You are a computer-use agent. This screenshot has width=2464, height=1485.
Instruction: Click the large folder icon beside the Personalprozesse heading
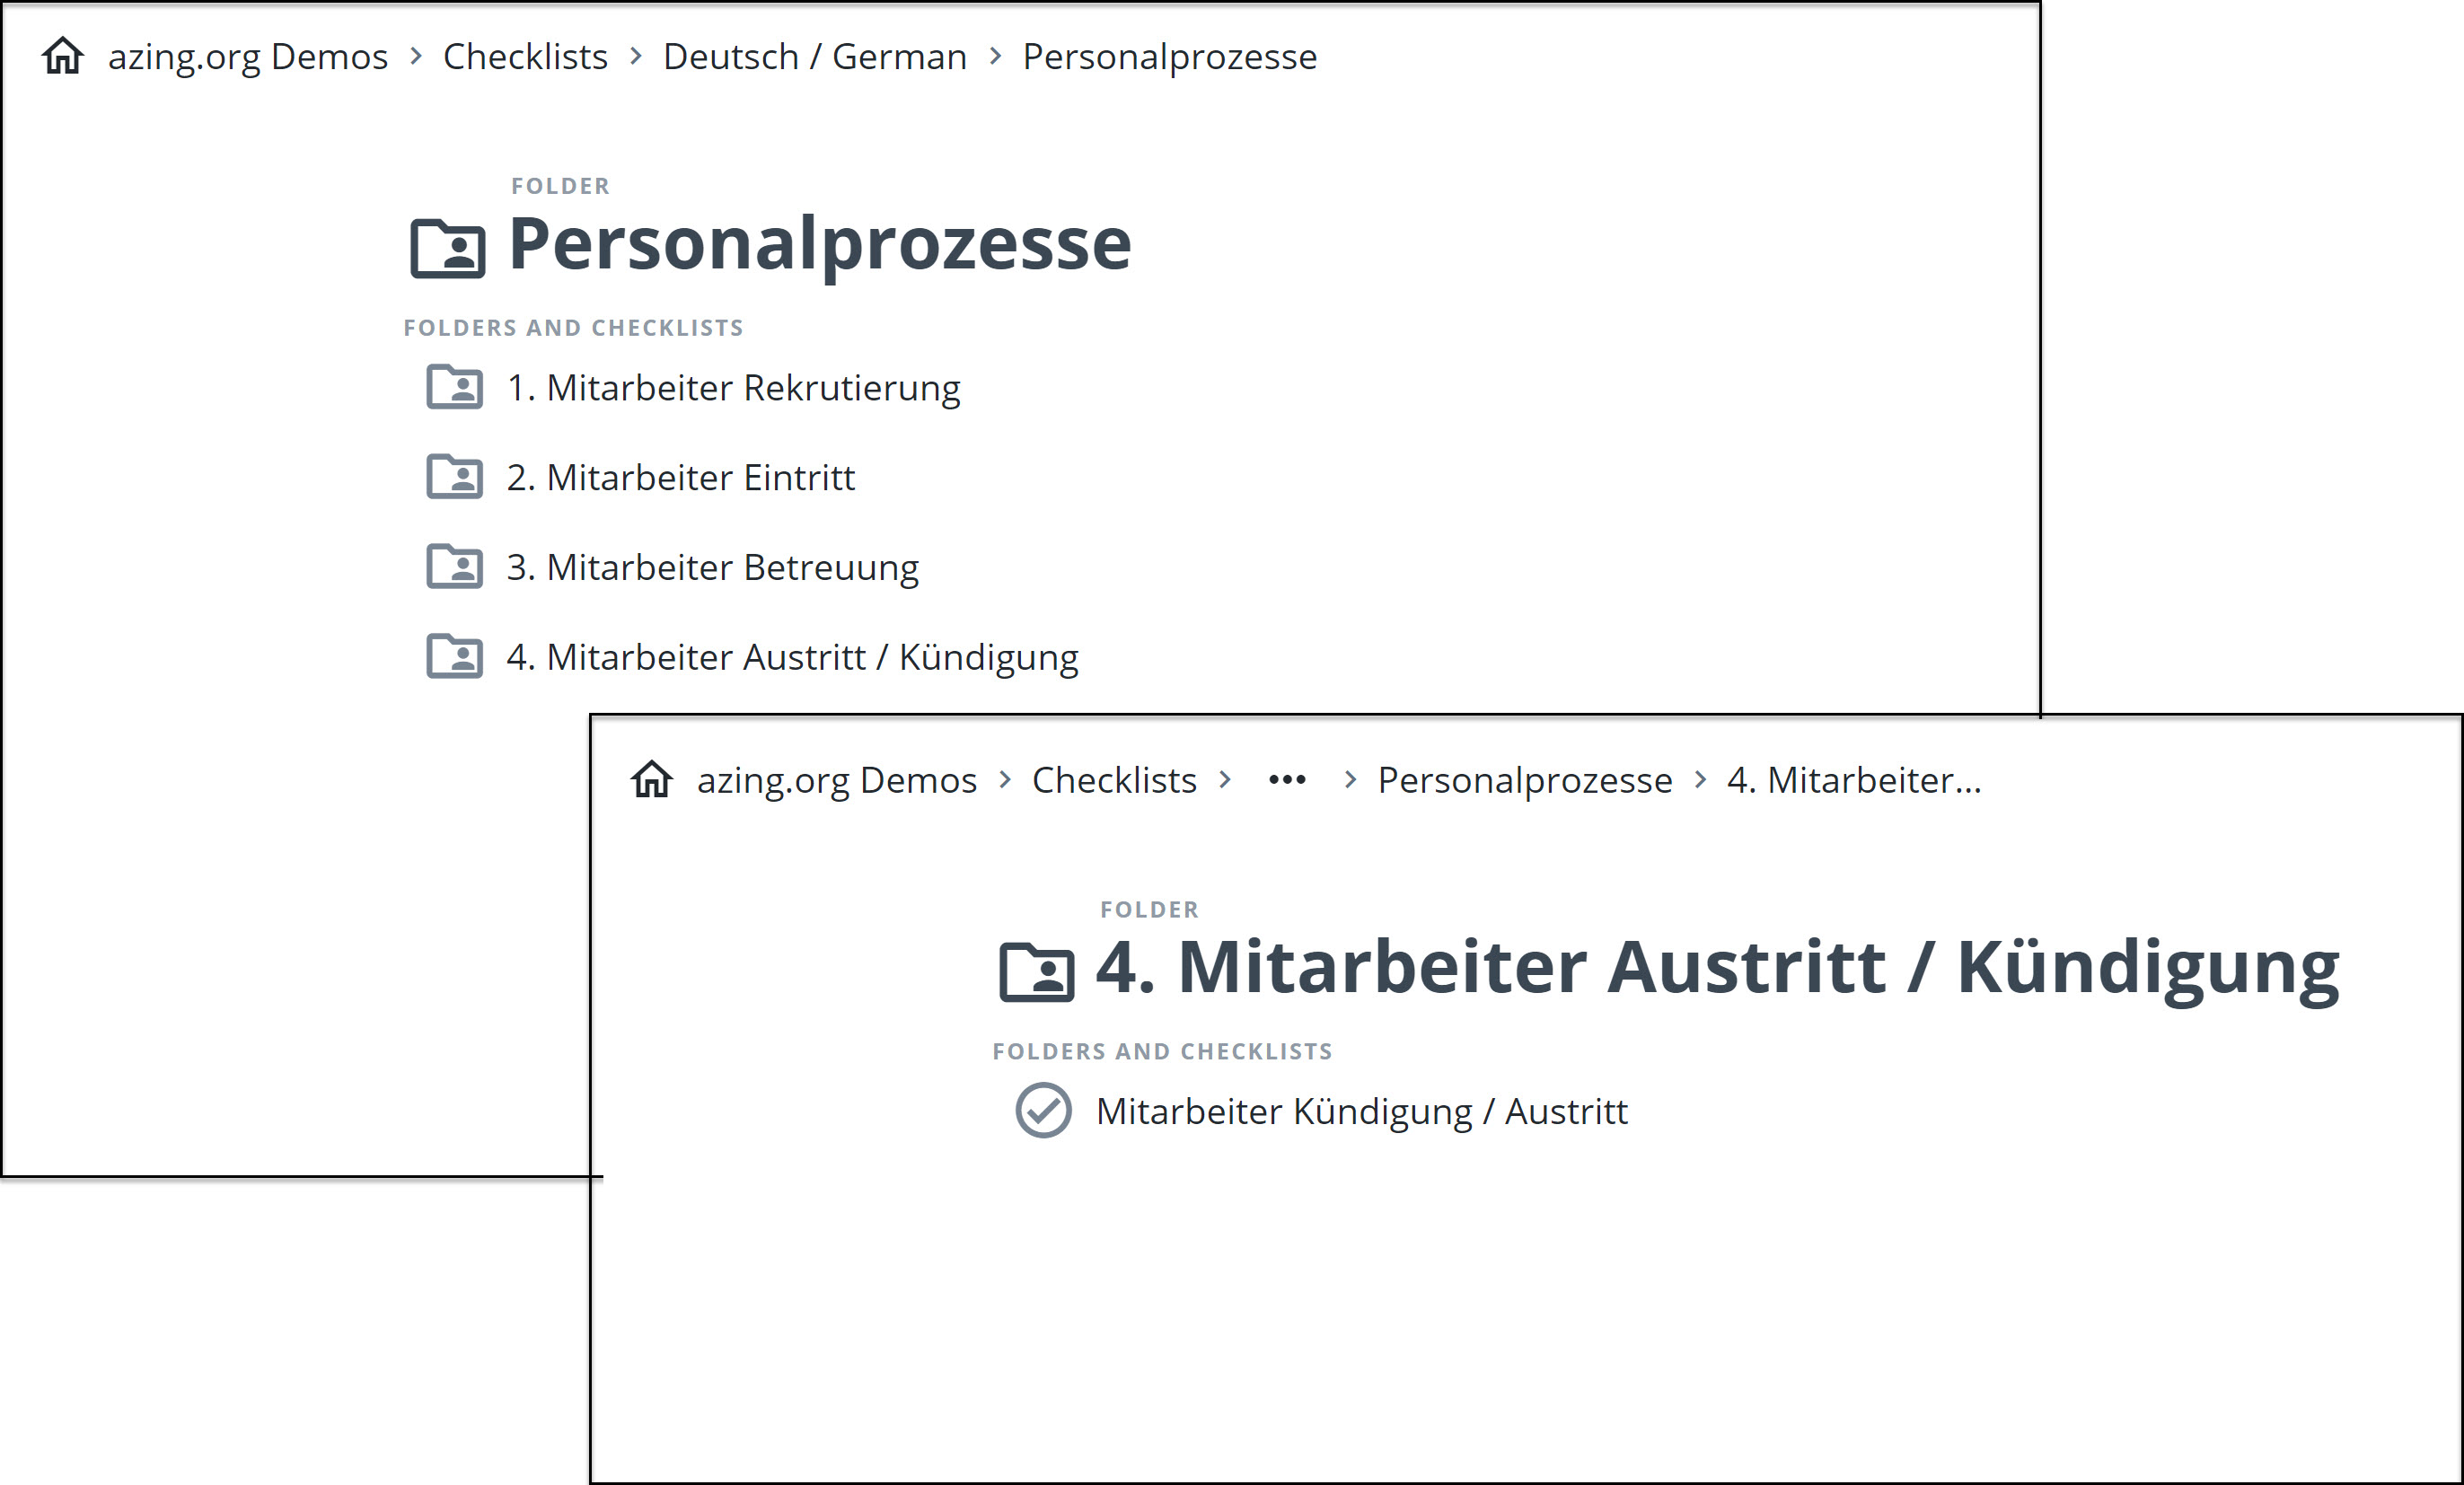click(448, 247)
